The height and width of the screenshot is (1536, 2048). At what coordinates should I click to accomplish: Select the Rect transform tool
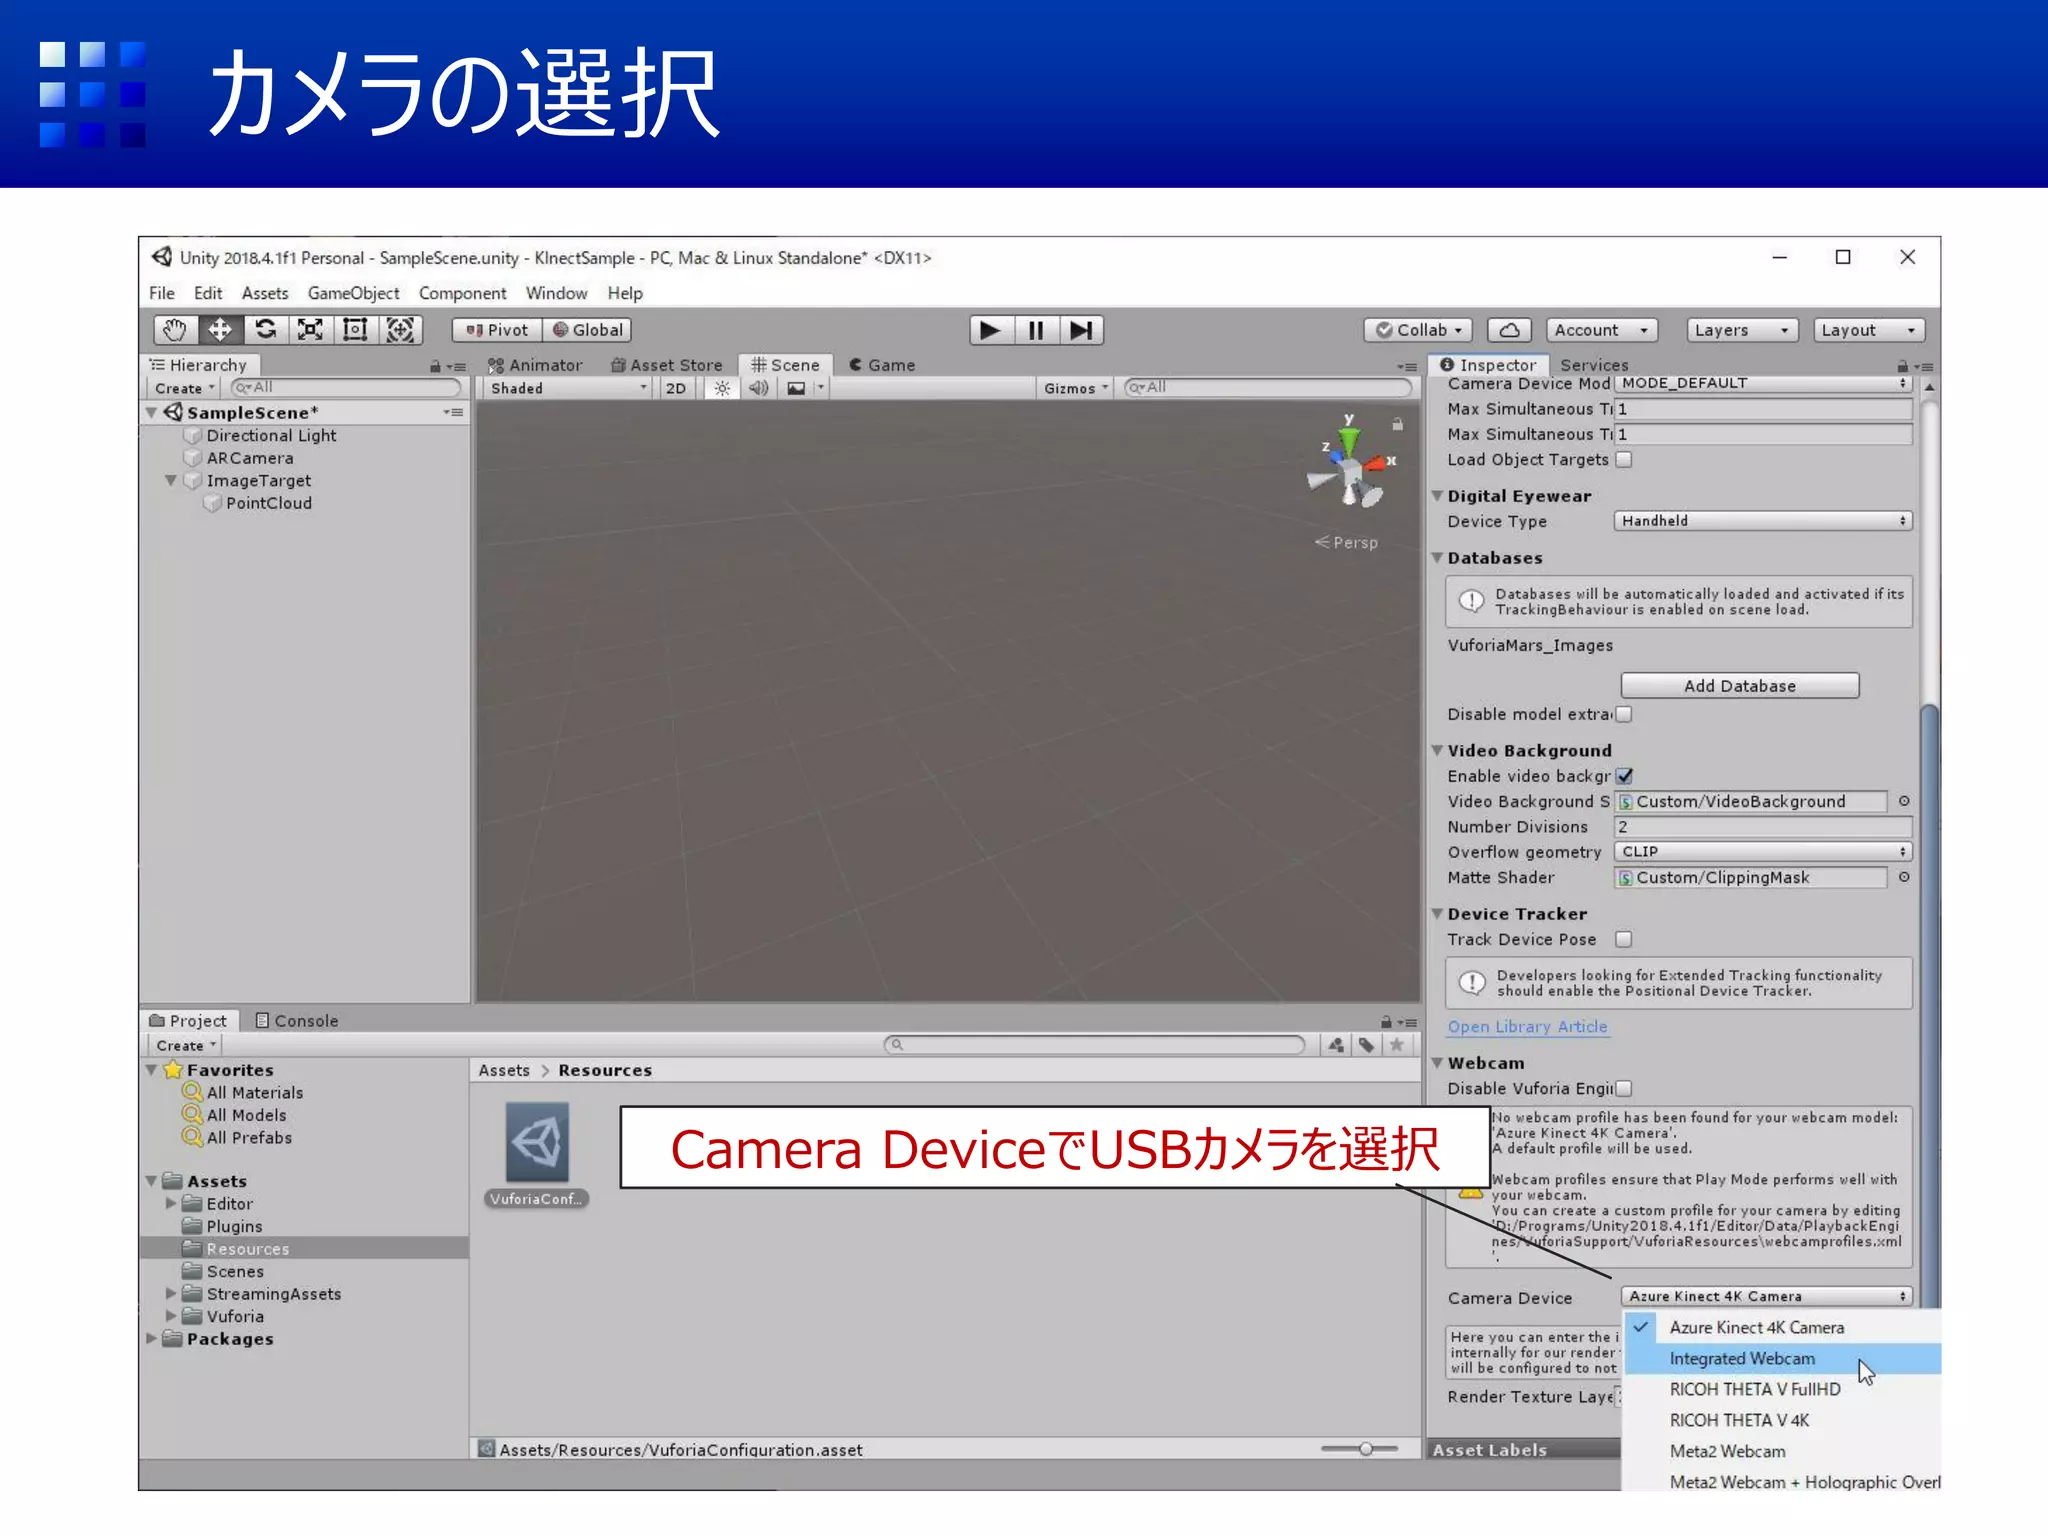pyautogui.click(x=355, y=330)
